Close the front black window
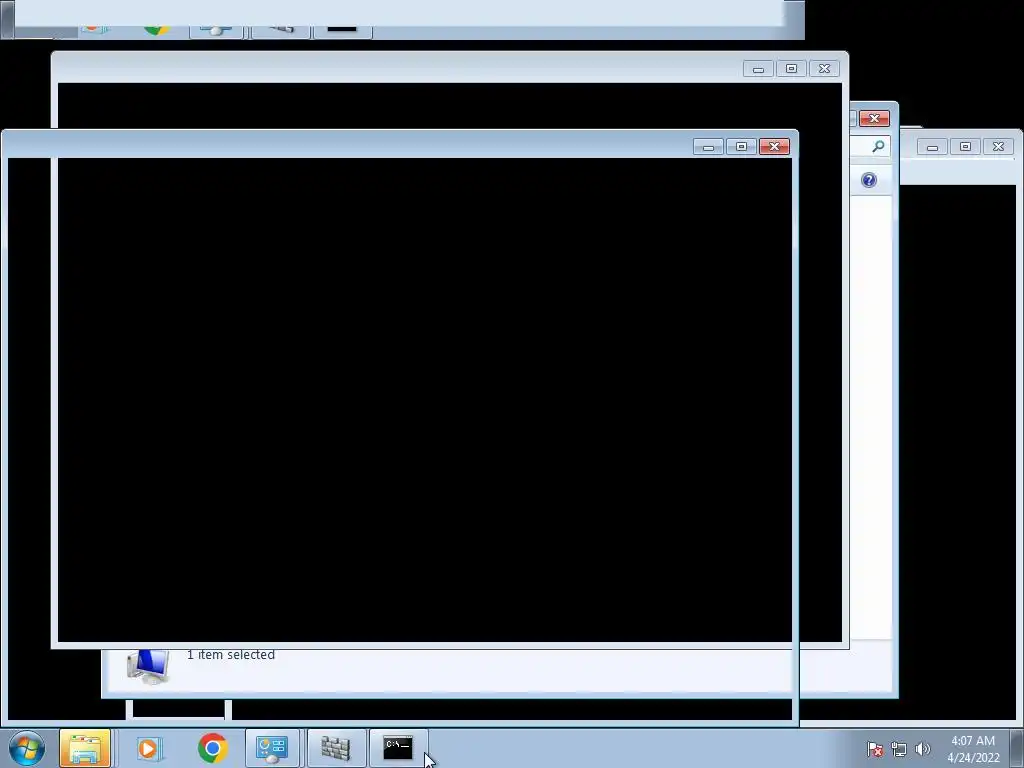 775,146
